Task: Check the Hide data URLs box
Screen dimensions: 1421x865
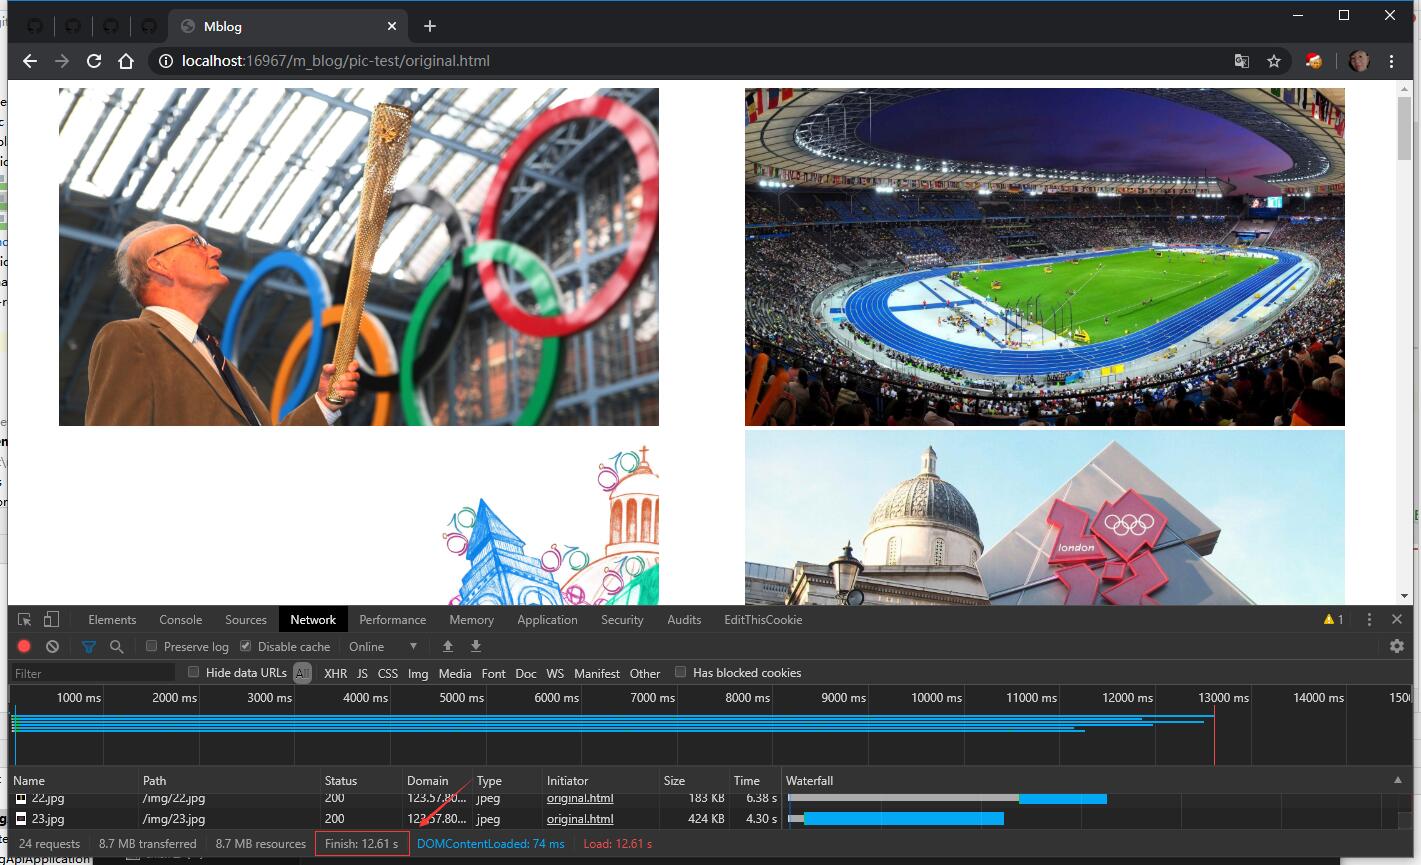Action: point(194,673)
